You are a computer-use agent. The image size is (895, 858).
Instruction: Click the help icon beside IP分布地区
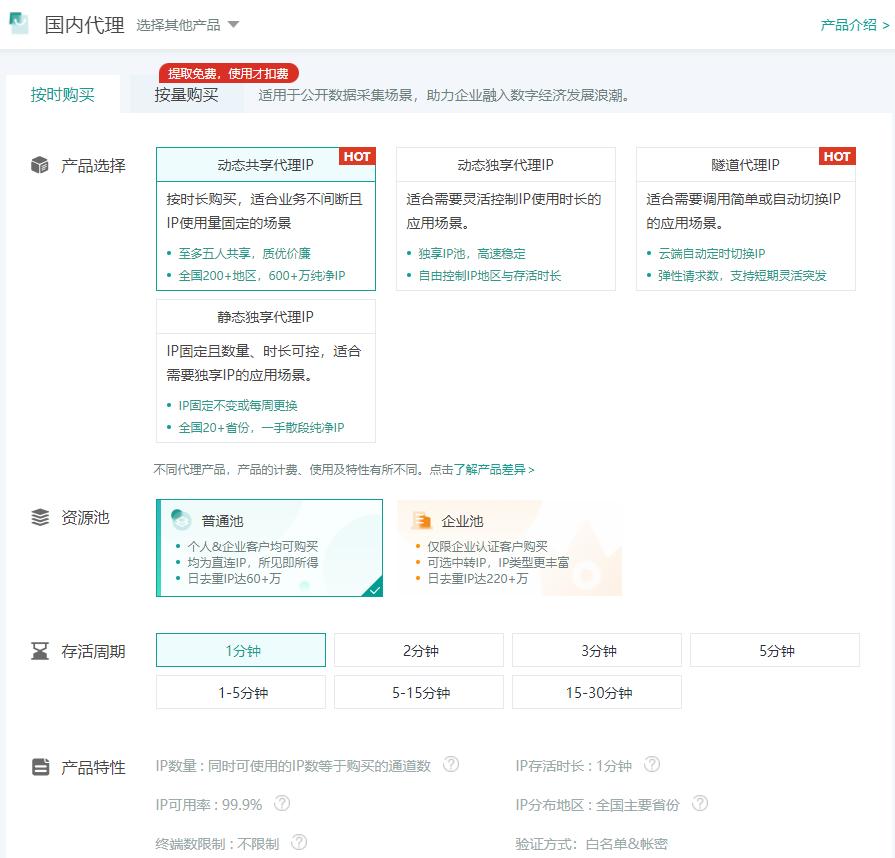pyautogui.click(x=700, y=804)
